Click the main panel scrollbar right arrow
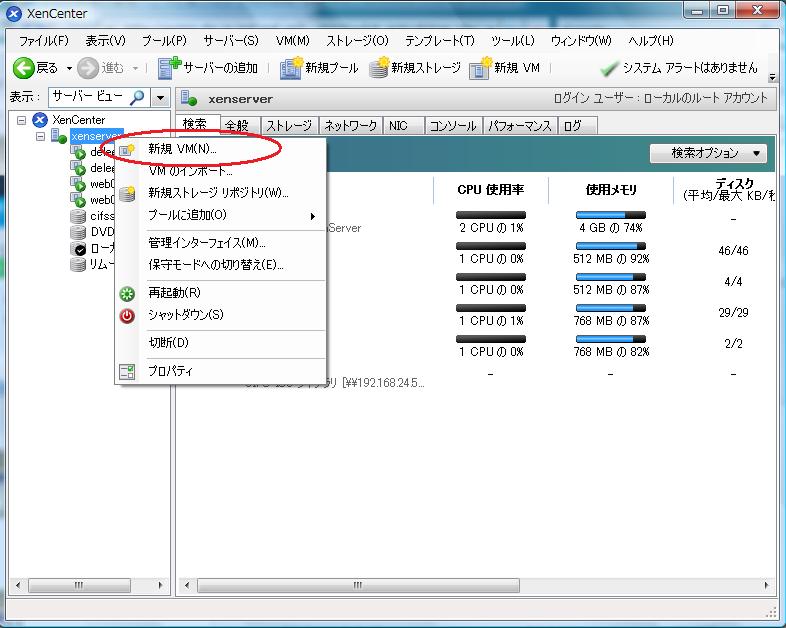The height and width of the screenshot is (628, 786). (766, 585)
